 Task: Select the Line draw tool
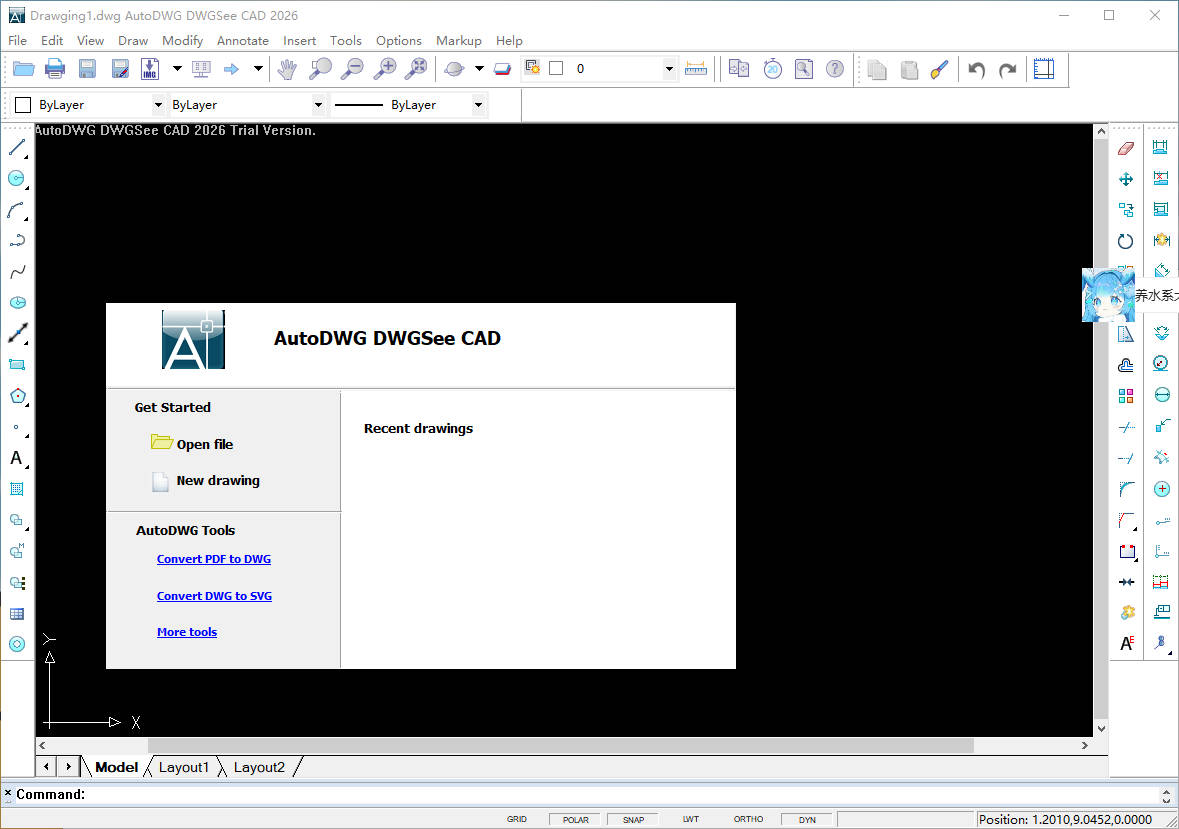point(17,147)
